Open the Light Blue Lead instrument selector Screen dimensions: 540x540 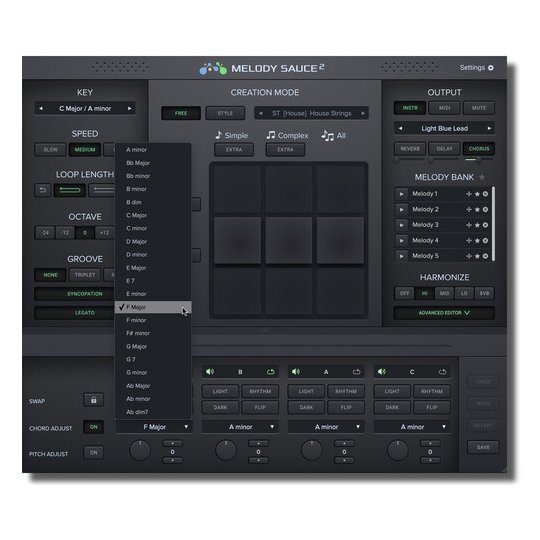[x=444, y=128]
